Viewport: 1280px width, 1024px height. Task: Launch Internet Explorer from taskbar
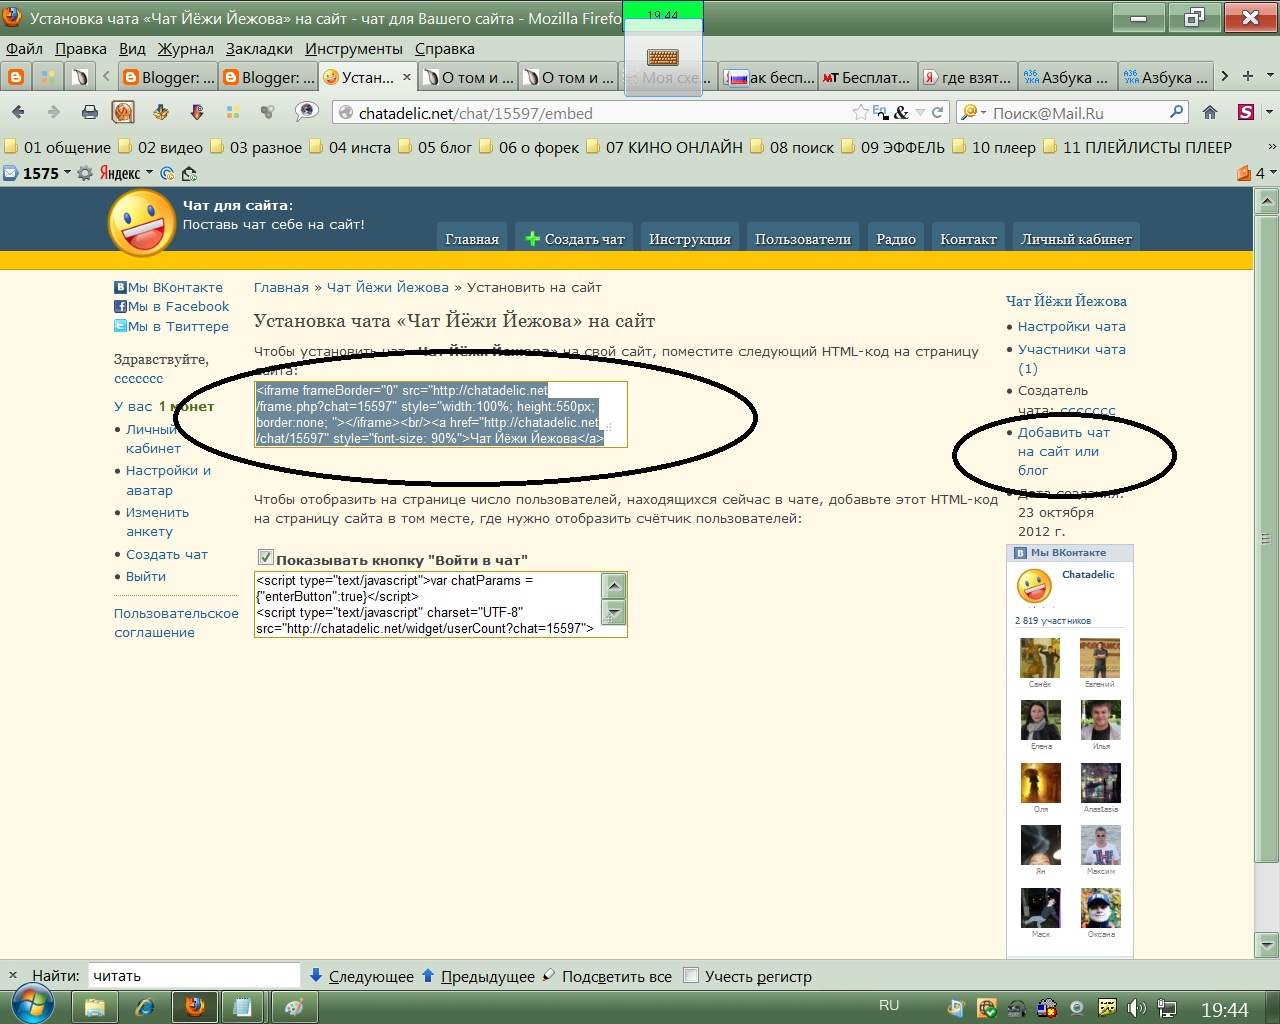(x=145, y=1007)
